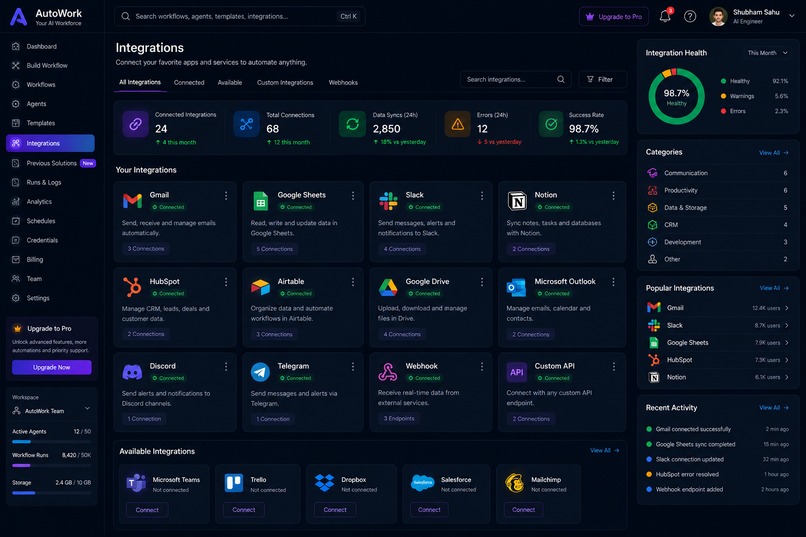Click the Search integrations field
The width and height of the screenshot is (806, 537).
pos(515,79)
